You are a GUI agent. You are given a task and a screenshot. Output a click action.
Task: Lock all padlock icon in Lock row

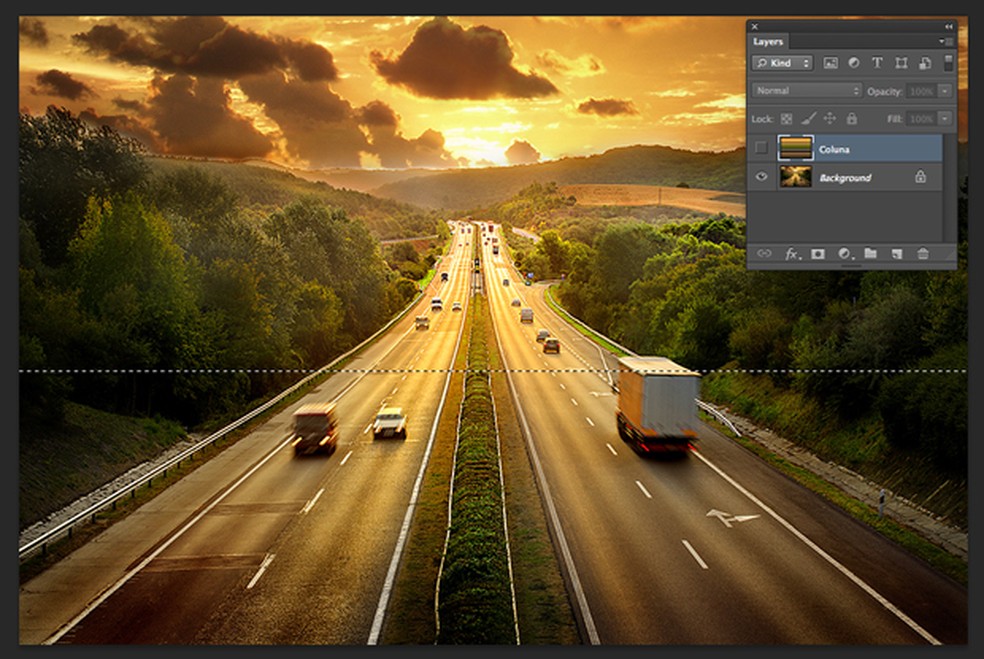(852, 118)
